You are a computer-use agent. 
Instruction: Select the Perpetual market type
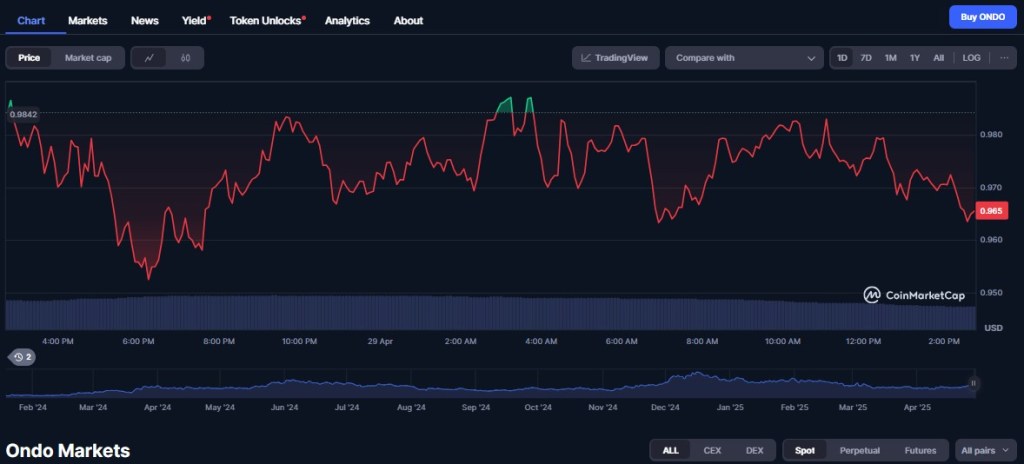(x=859, y=450)
